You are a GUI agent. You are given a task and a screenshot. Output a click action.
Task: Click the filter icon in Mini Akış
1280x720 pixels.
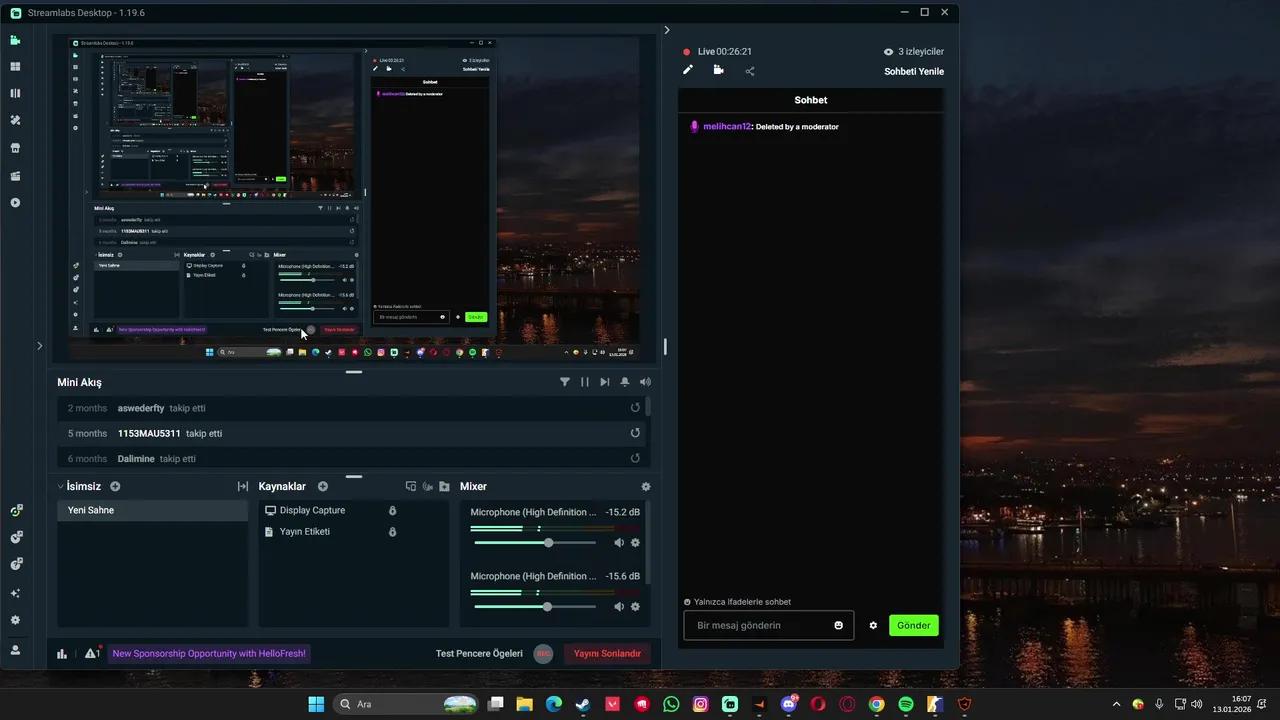(x=565, y=382)
